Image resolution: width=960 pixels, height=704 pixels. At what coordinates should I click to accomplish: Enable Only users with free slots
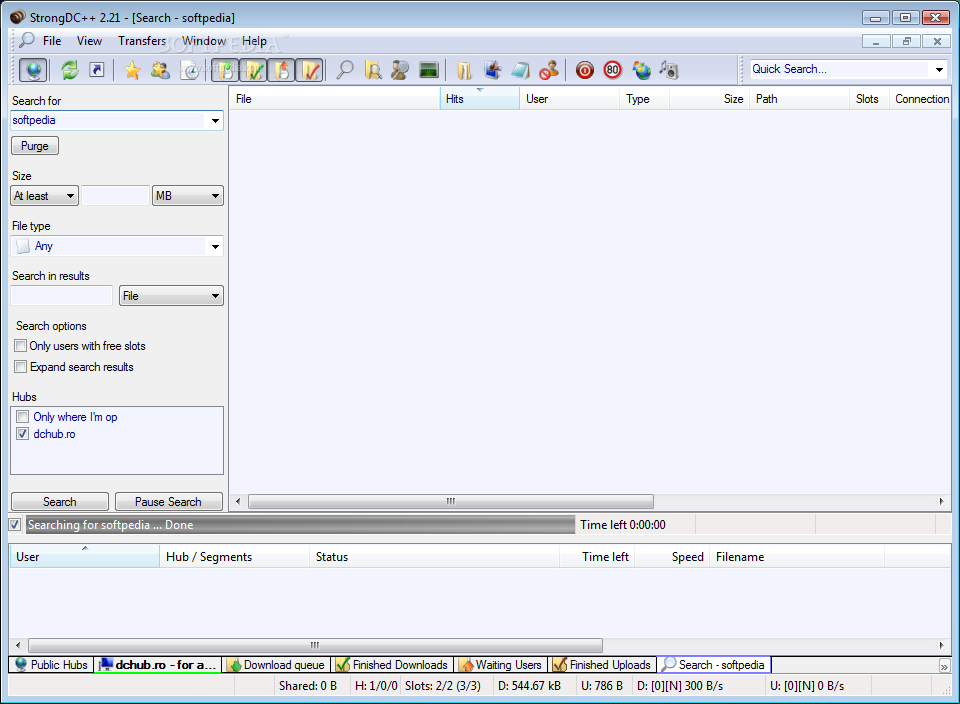pos(21,346)
